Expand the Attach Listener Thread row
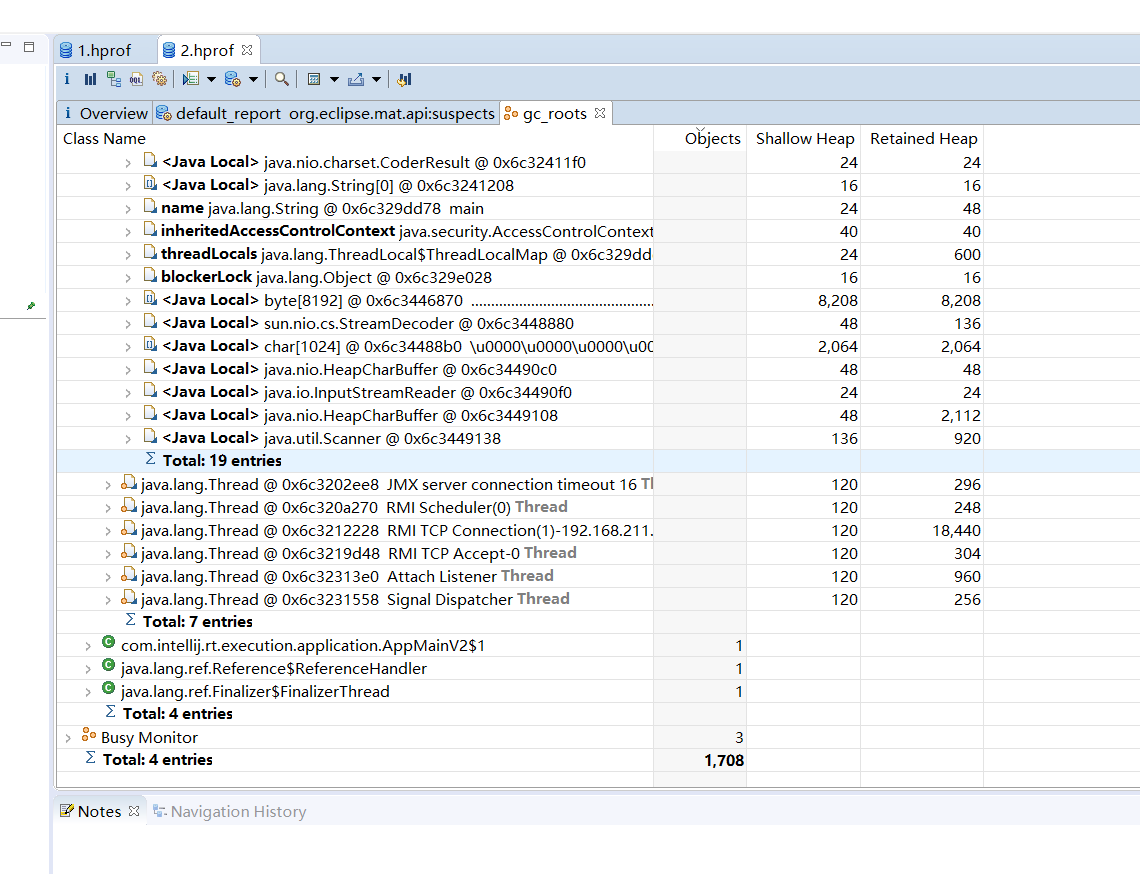 click(x=108, y=577)
